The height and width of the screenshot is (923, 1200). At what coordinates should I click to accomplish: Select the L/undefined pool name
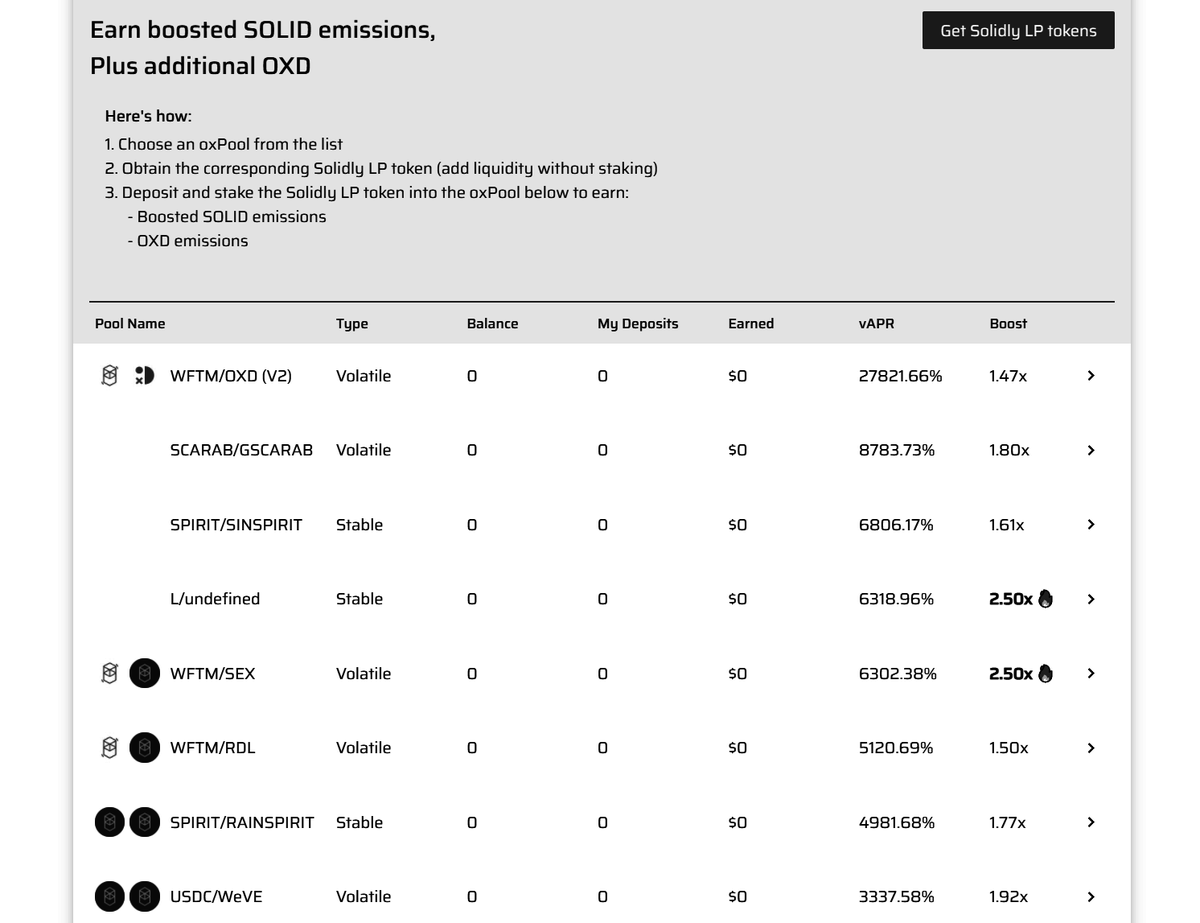point(215,599)
